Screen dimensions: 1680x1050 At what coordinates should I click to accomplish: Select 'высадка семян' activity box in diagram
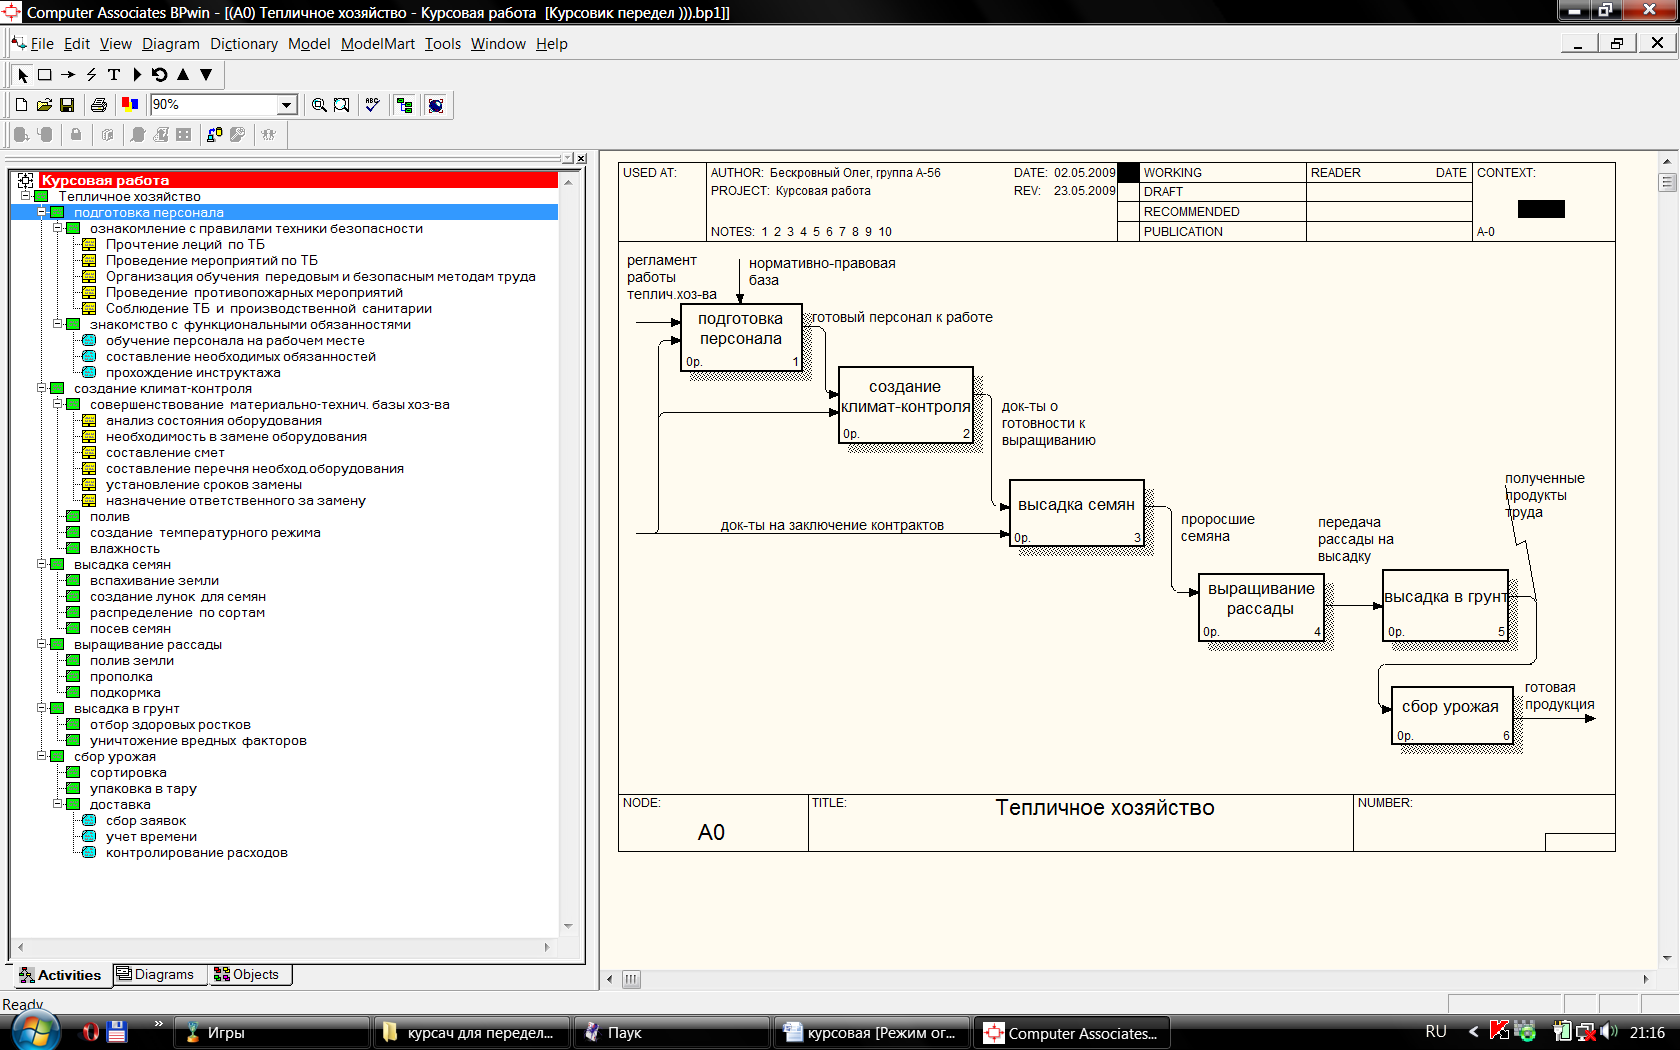[1076, 512]
